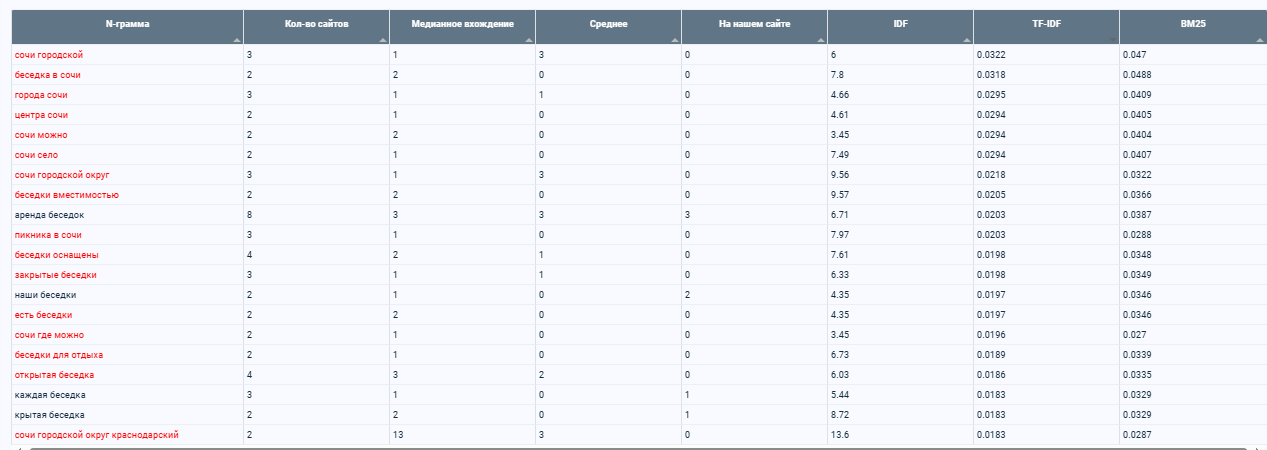
Task: Click 'открытая беседка' n-gram
Action: (x=54, y=375)
